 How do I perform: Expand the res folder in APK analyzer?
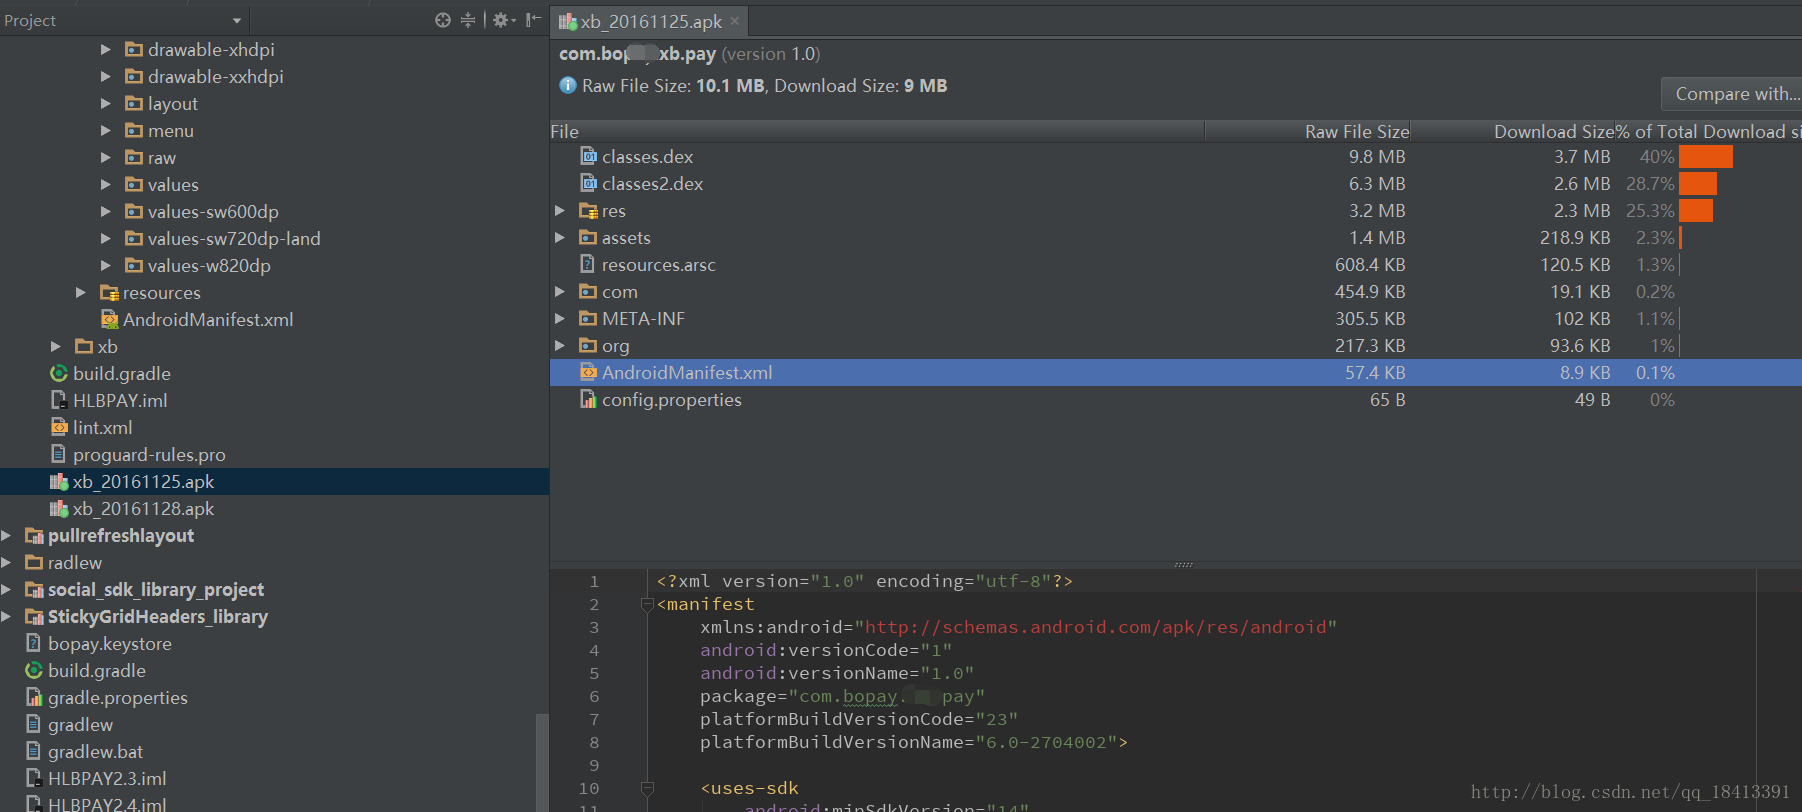560,211
